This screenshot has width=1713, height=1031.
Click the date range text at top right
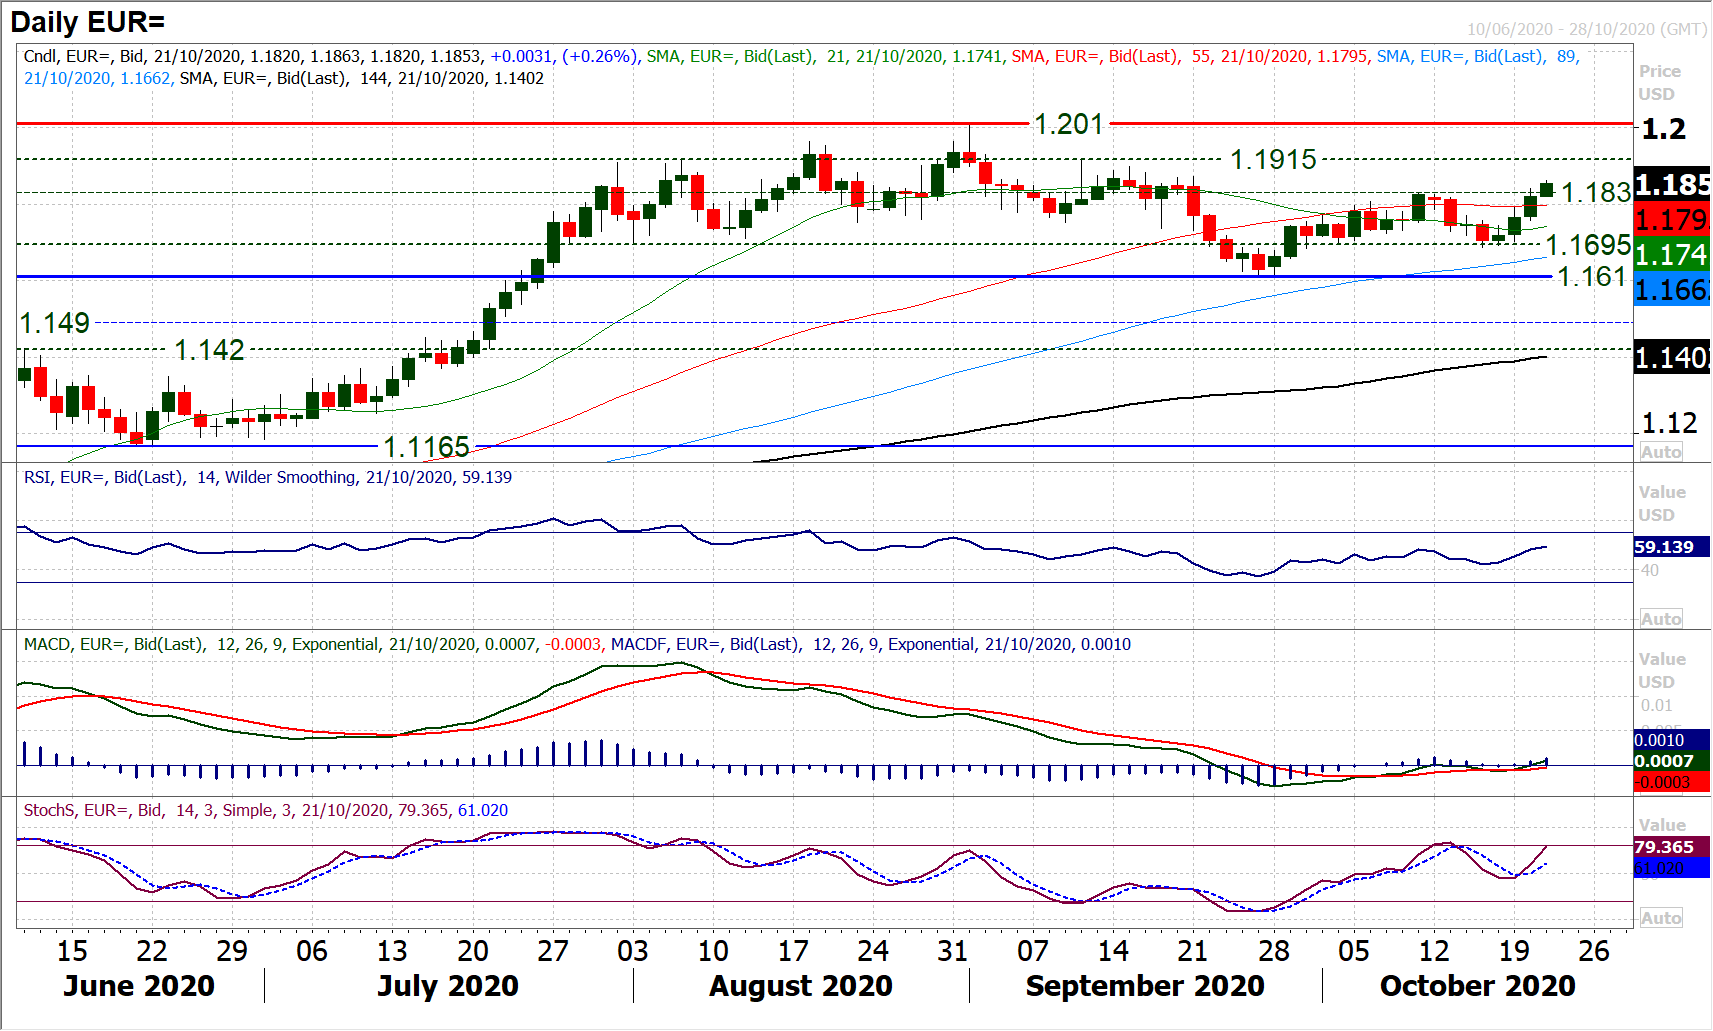[1586, 29]
